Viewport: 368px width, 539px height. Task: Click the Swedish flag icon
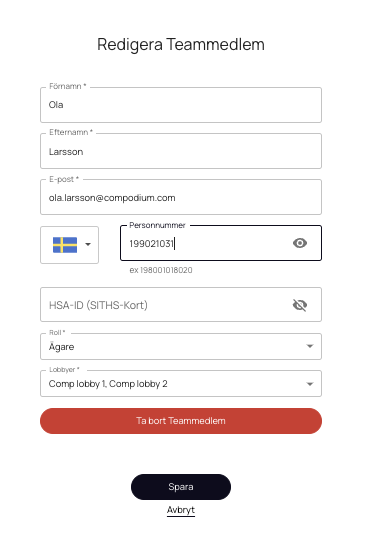click(65, 245)
